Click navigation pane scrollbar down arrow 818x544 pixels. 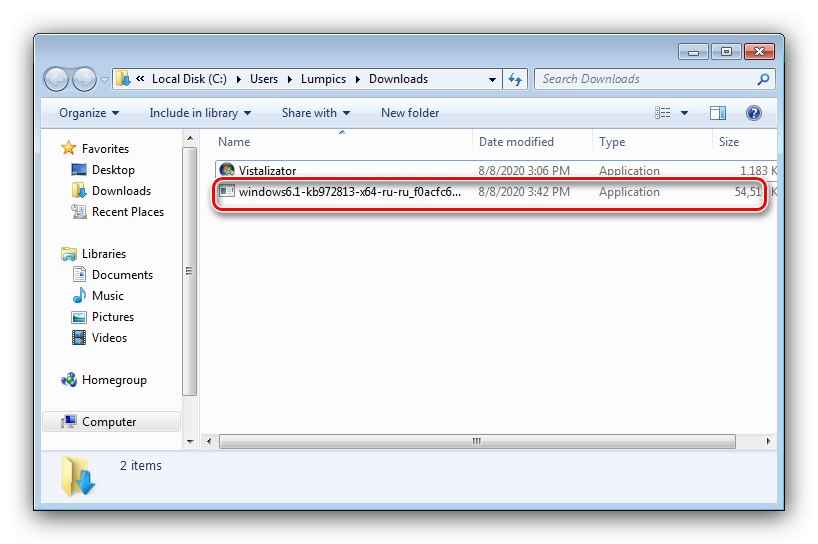pos(190,442)
